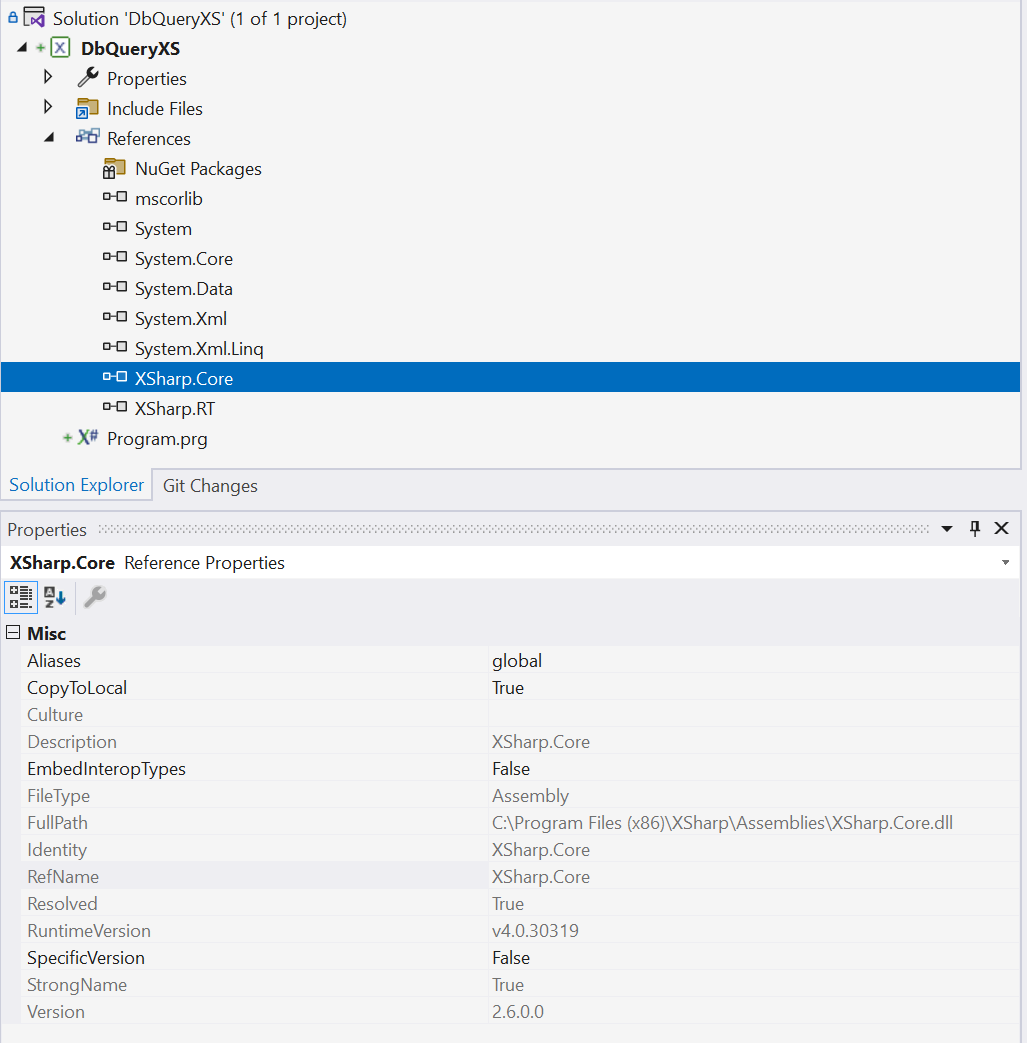Select the mscorlib reference

coord(168,199)
